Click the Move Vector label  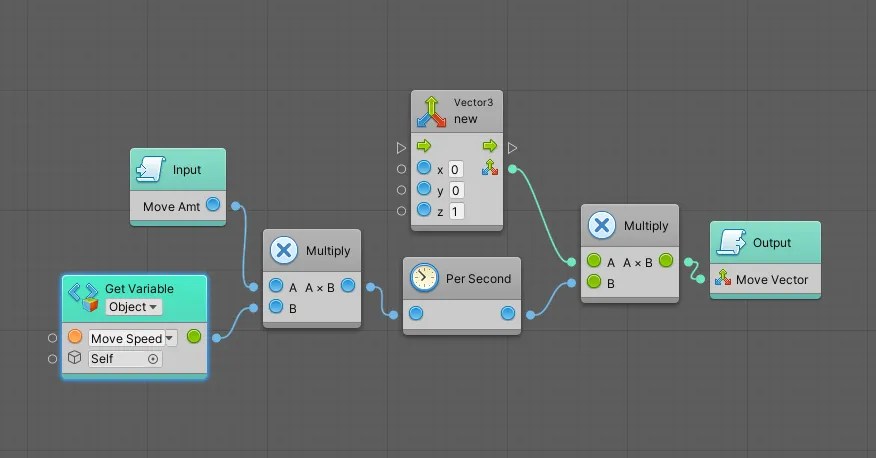(772, 280)
